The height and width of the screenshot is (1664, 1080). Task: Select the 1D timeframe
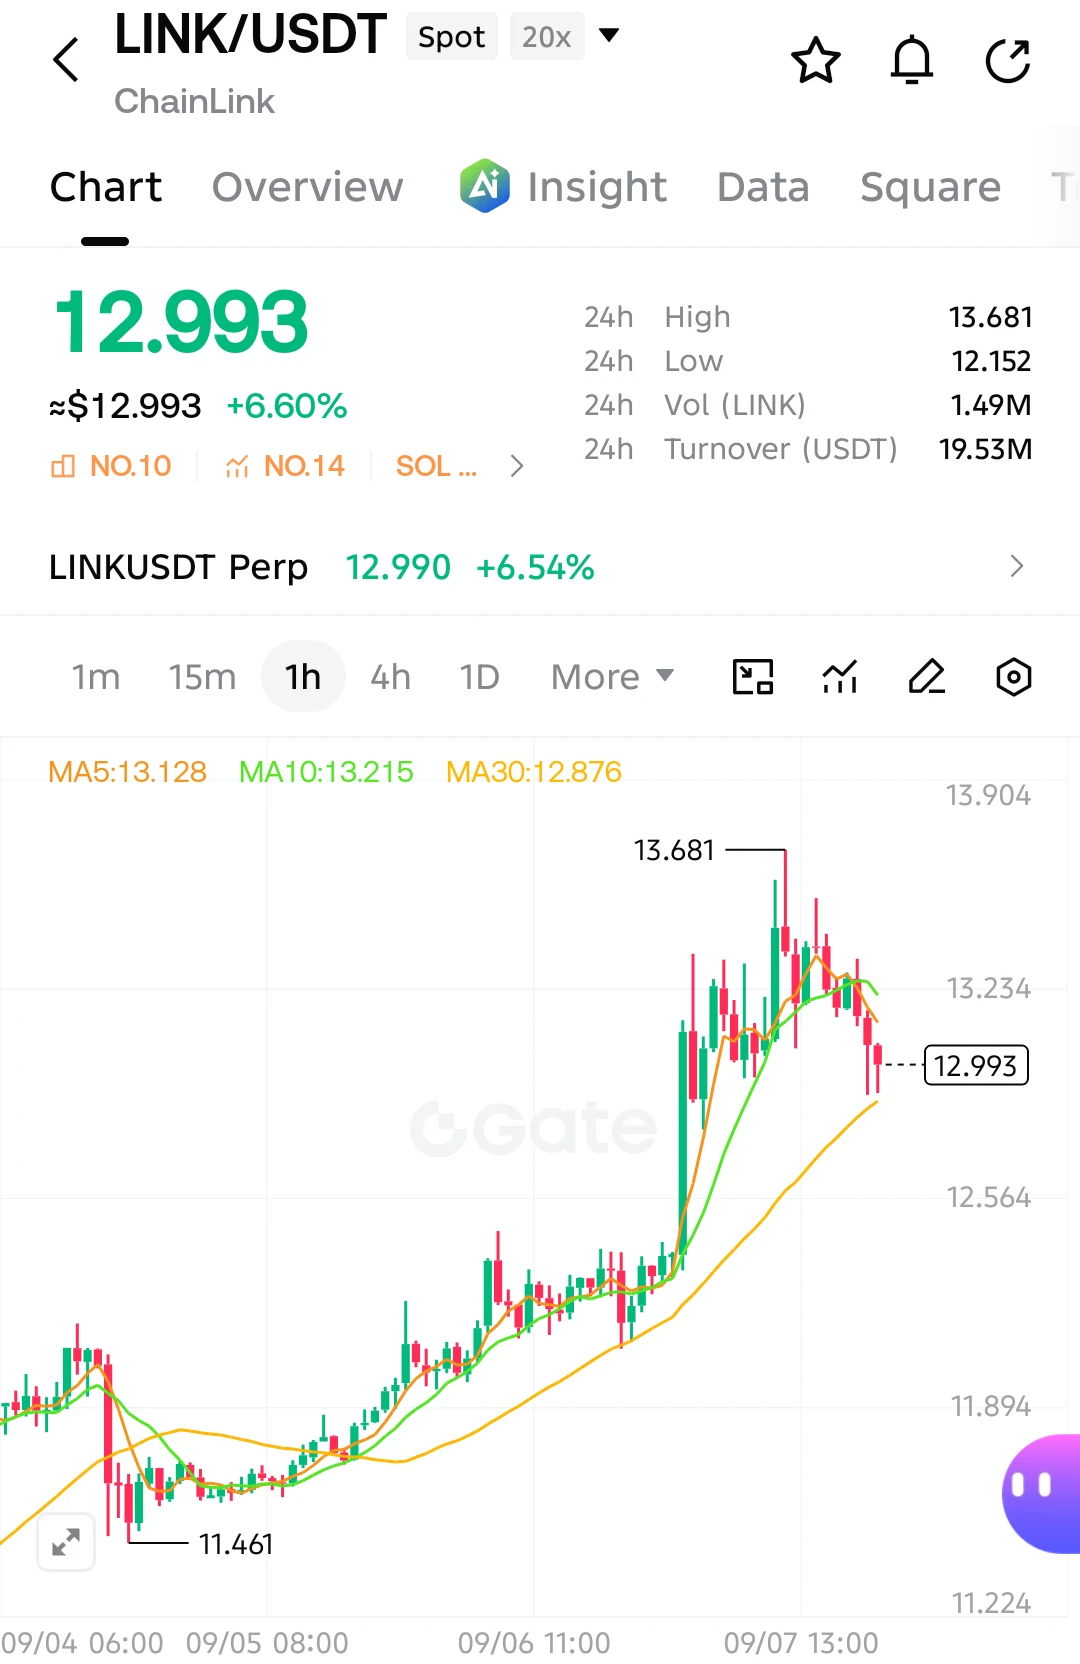click(x=480, y=677)
